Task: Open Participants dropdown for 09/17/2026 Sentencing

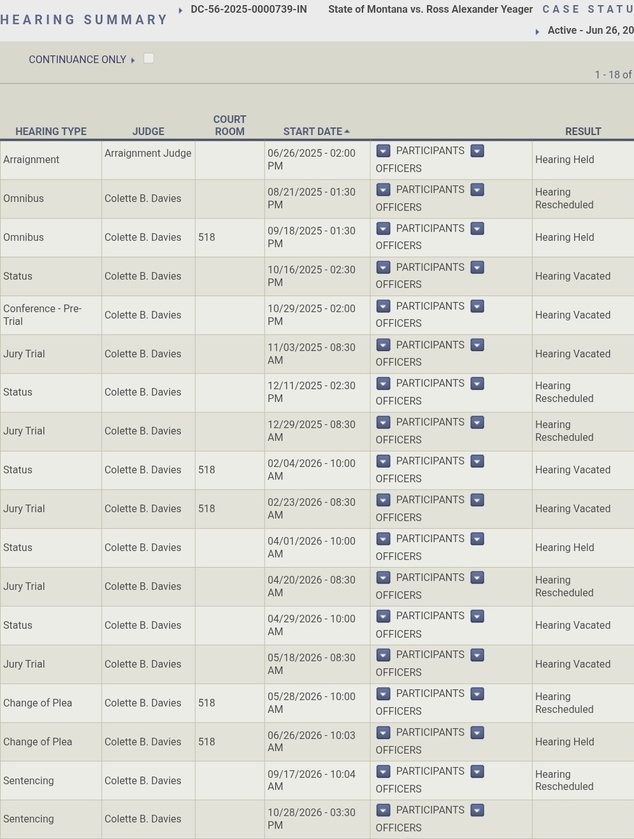Action: pyautogui.click(x=383, y=772)
